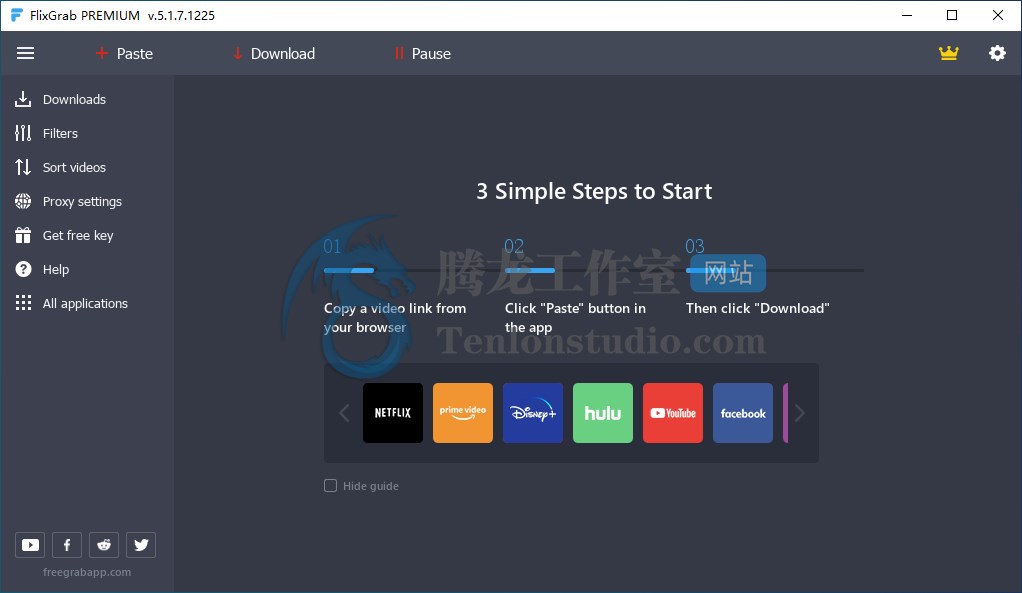Open Facebook social icon at sidebar bottom
The height and width of the screenshot is (593, 1022).
67,545
